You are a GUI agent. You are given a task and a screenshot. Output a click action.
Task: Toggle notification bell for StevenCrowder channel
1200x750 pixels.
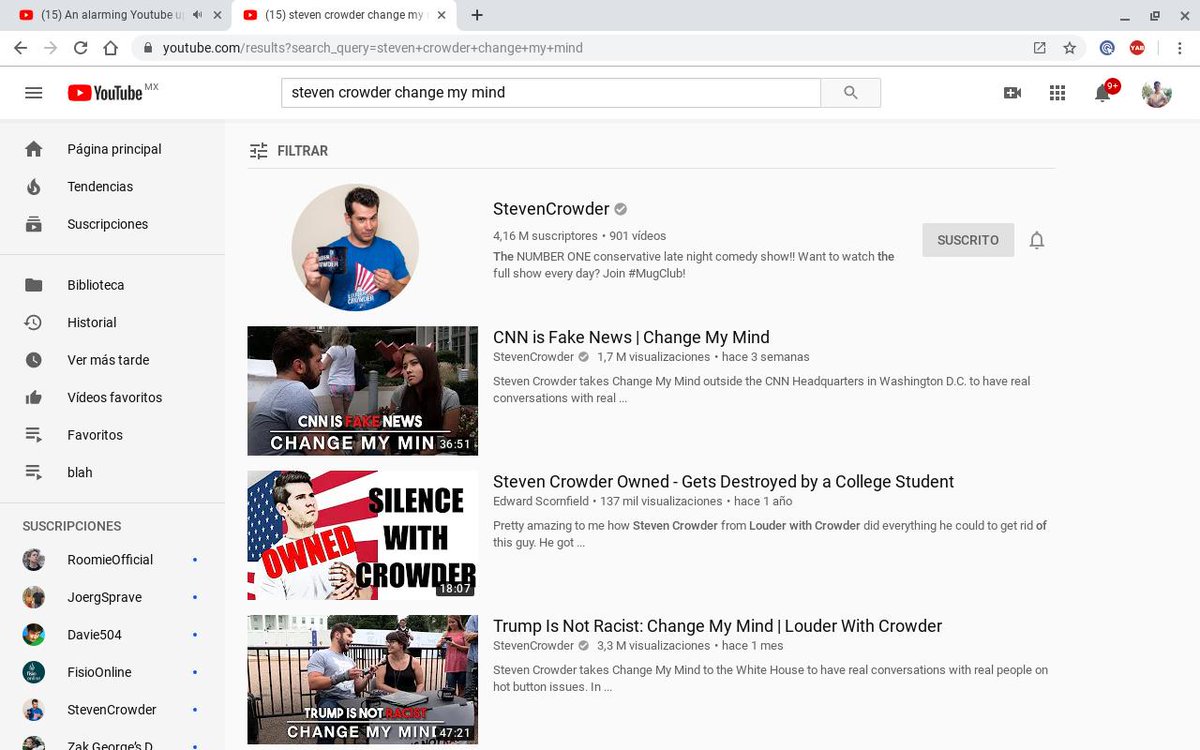tap(1037, 240)
